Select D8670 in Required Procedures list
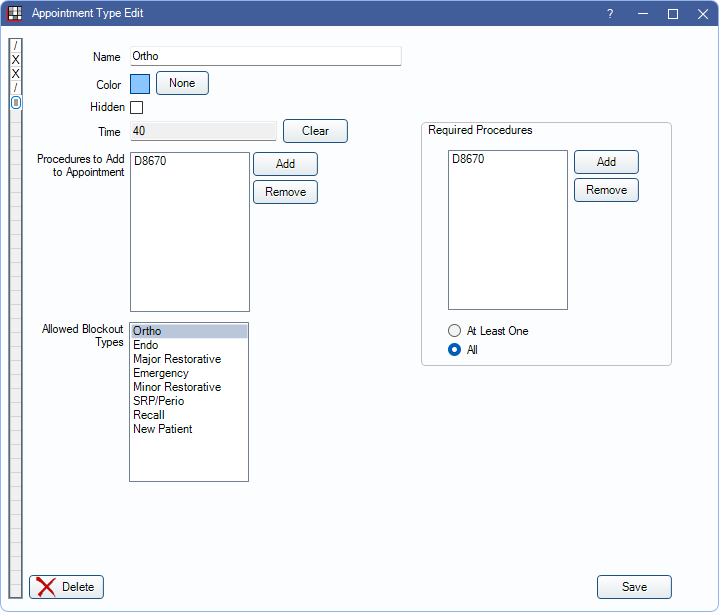 click(468, 159)
